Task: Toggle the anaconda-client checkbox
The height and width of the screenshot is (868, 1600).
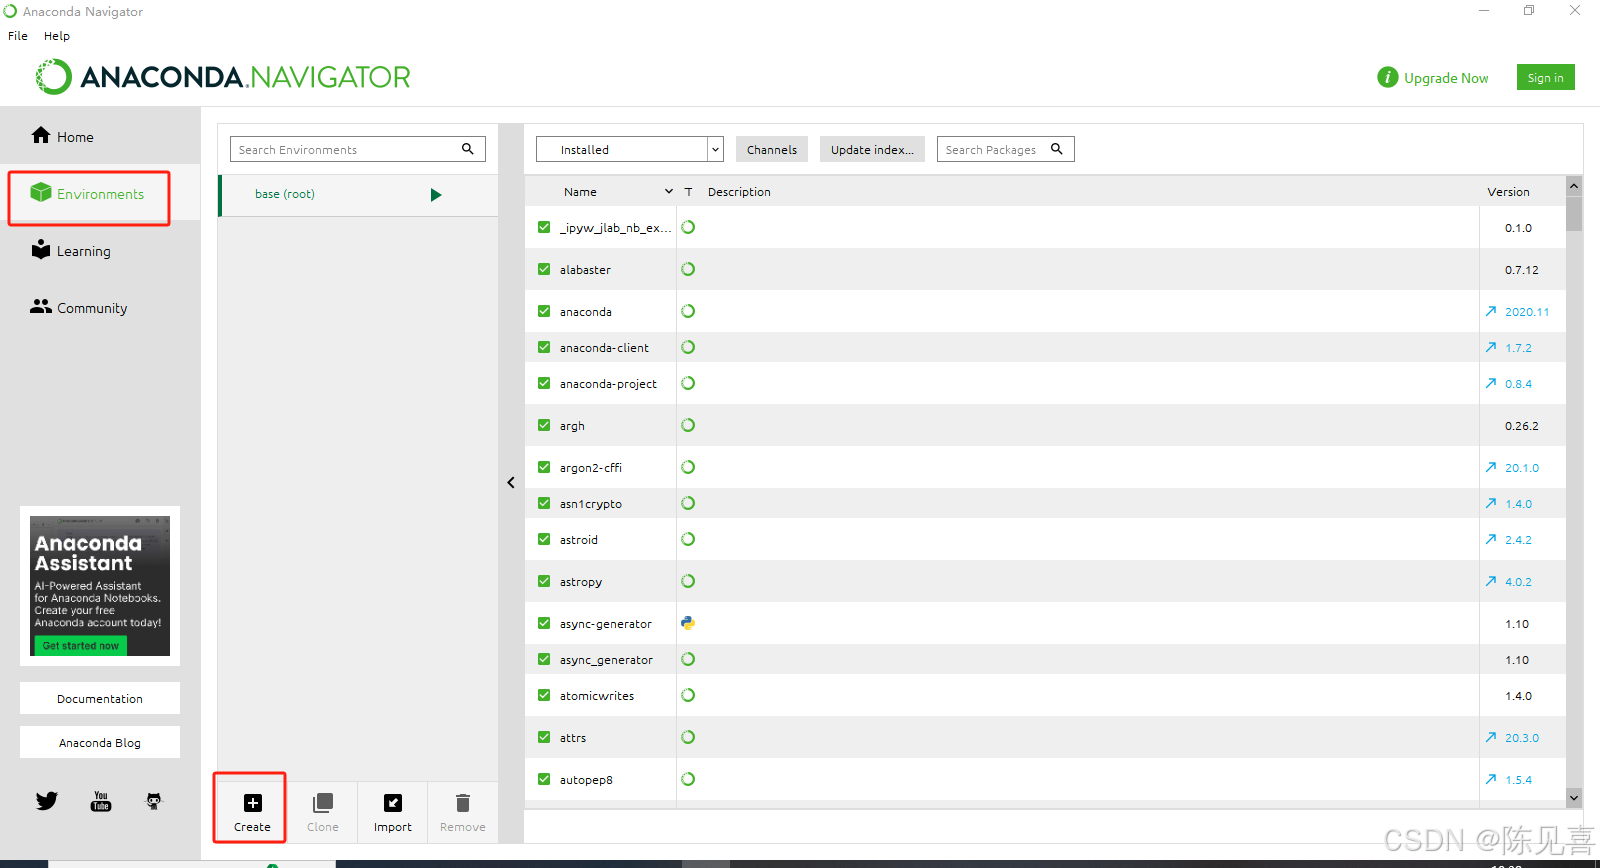Action: (x=544, y=347)
